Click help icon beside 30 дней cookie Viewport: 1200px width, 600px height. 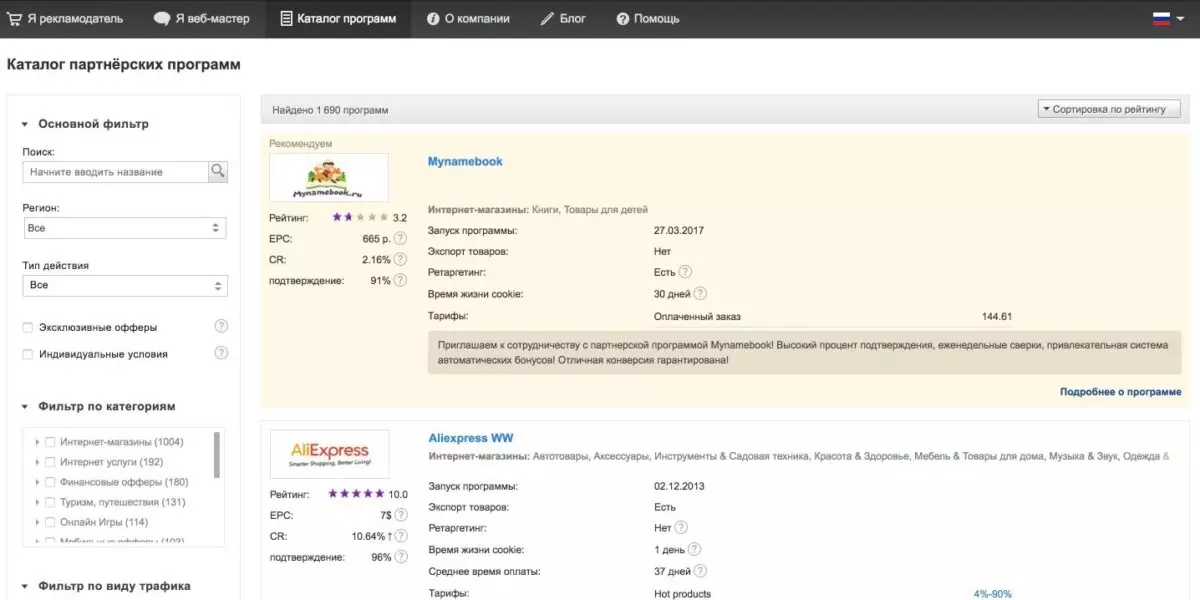(x=700, y=294)
